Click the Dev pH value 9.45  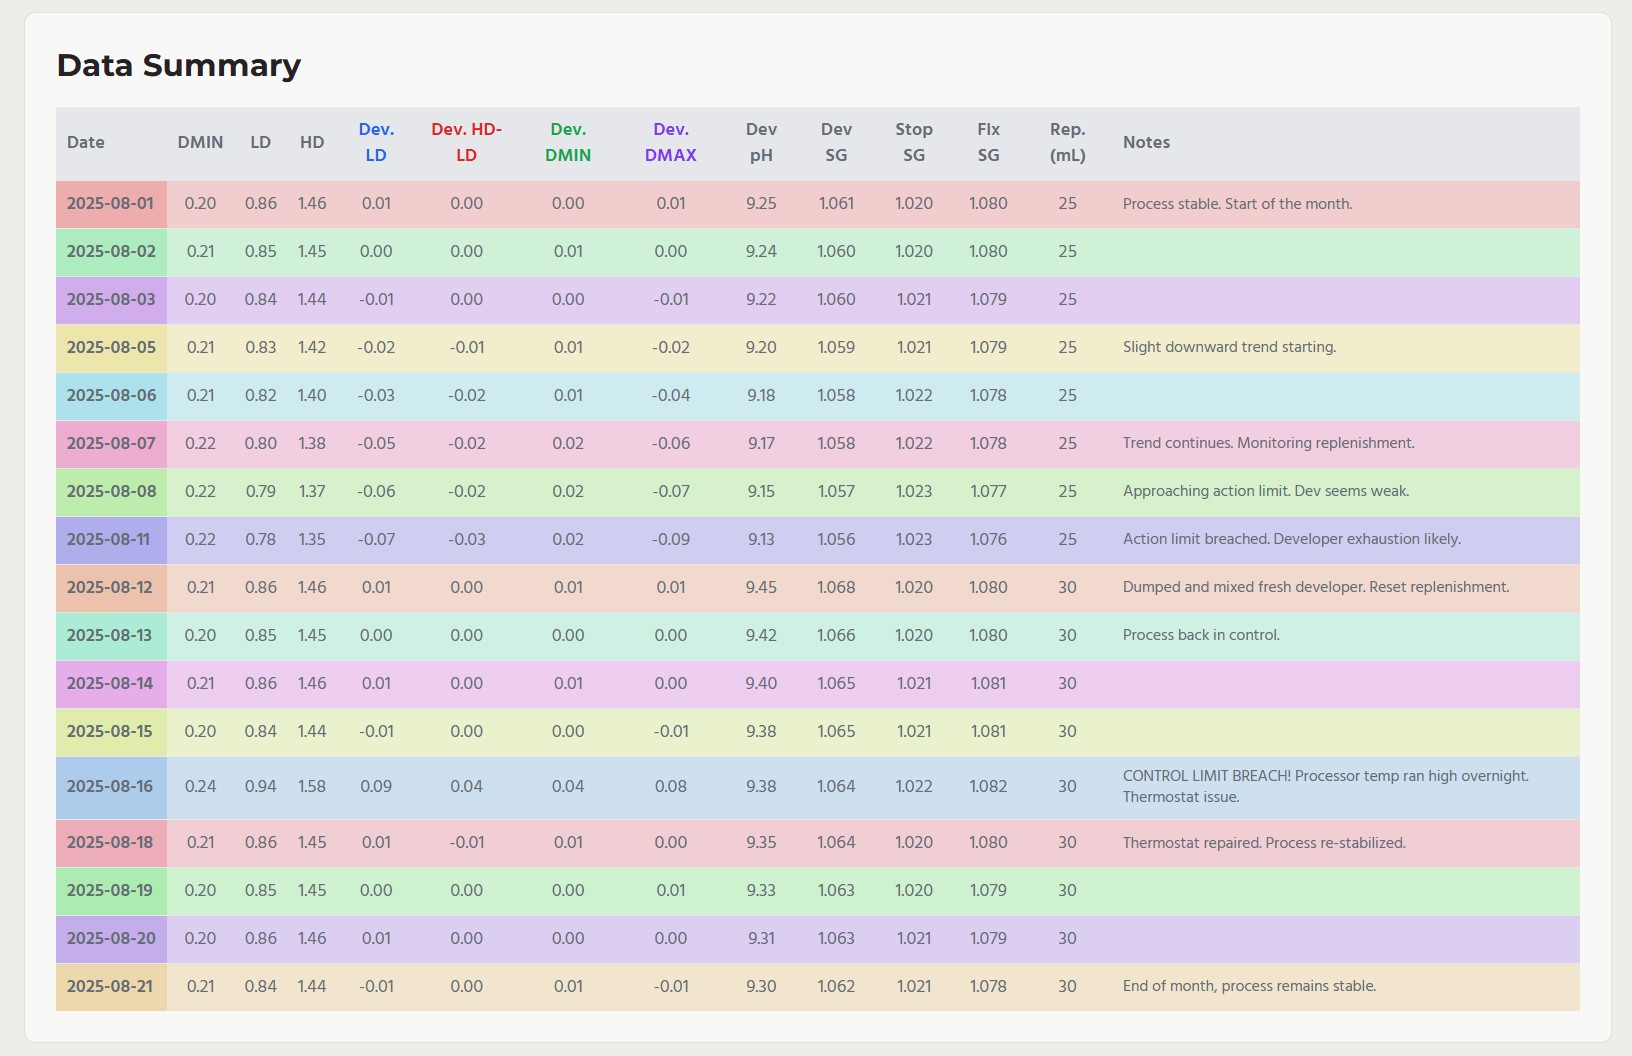pos(761,588)
